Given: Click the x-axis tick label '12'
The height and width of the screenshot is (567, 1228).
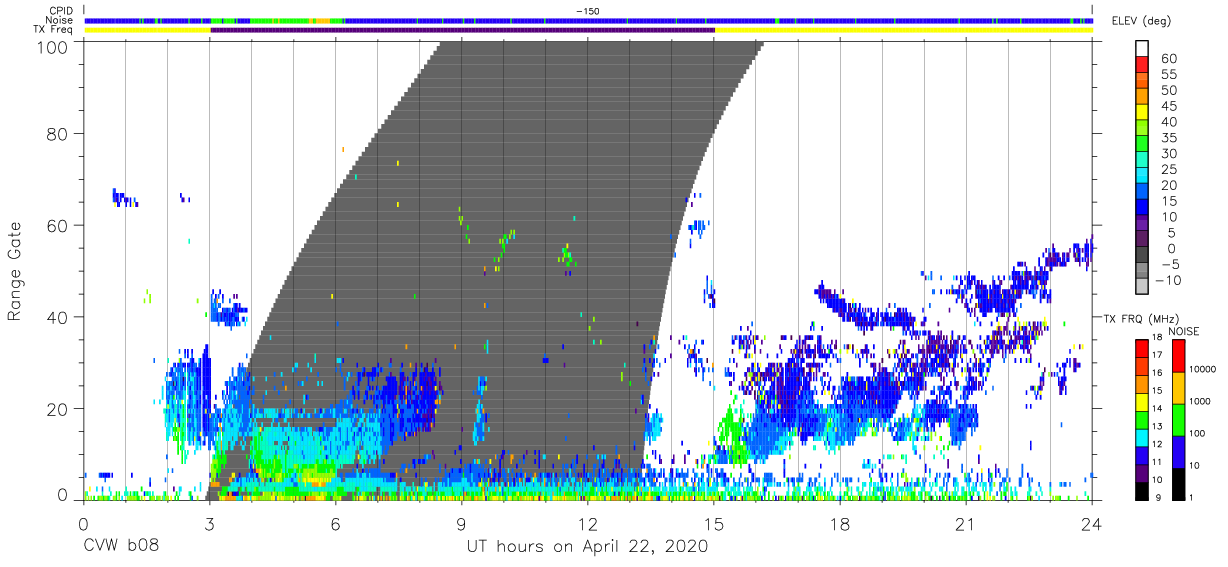Looking at the screenshot, I should (588, 524).
